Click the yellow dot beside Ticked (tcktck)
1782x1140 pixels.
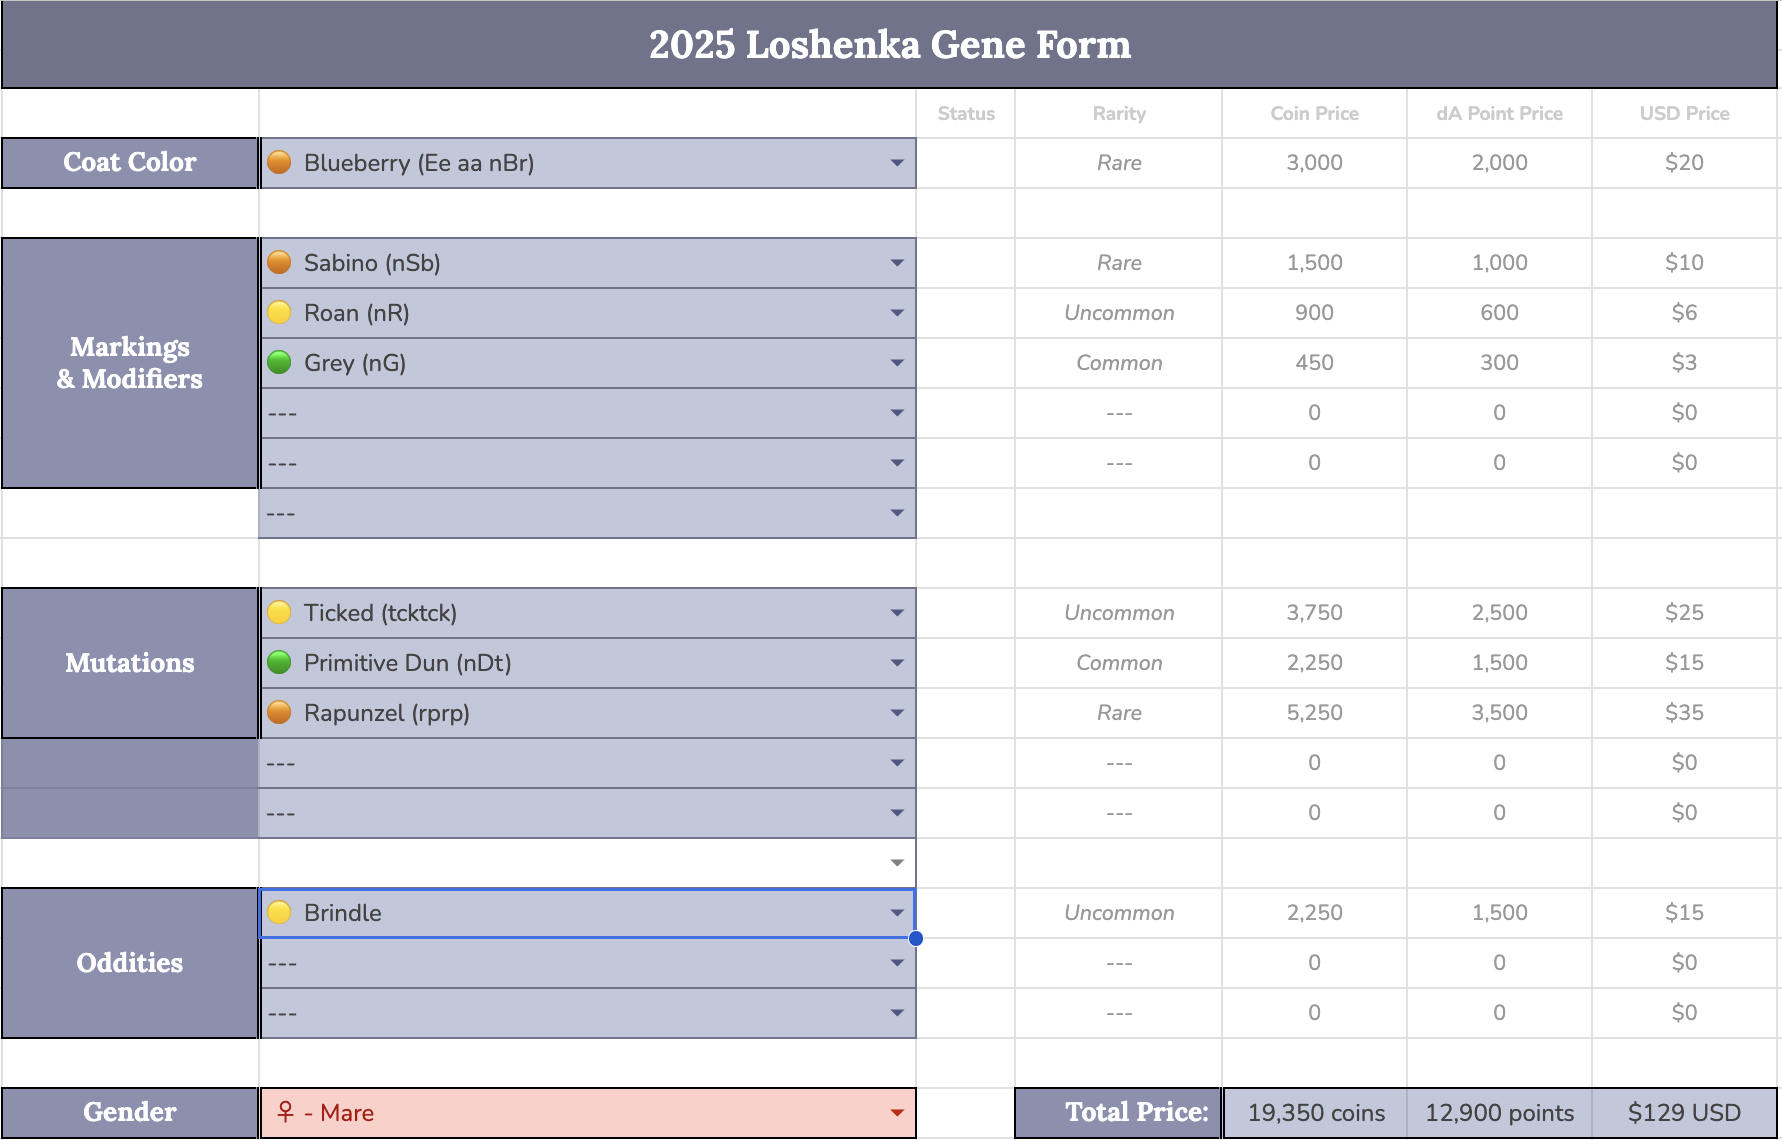click(280, 612)
